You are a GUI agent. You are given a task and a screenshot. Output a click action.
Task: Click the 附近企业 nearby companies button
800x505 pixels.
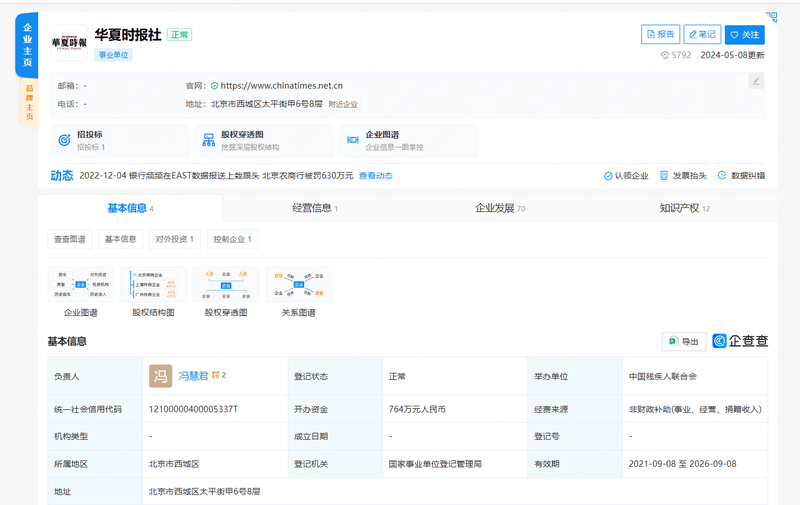[x=343, y=105]
